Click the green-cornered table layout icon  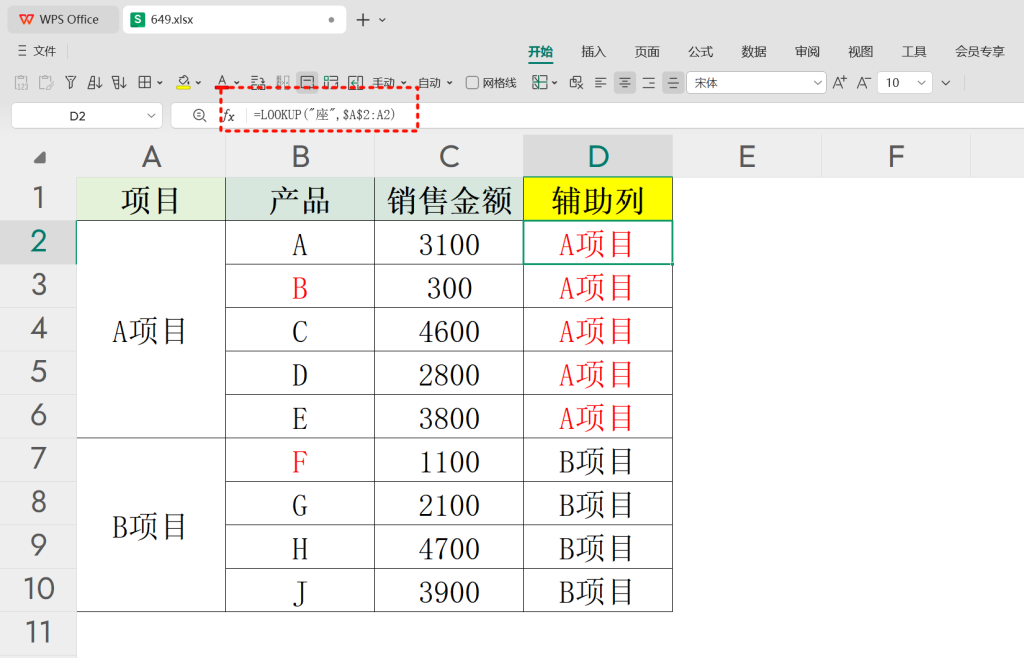[331, 83]
